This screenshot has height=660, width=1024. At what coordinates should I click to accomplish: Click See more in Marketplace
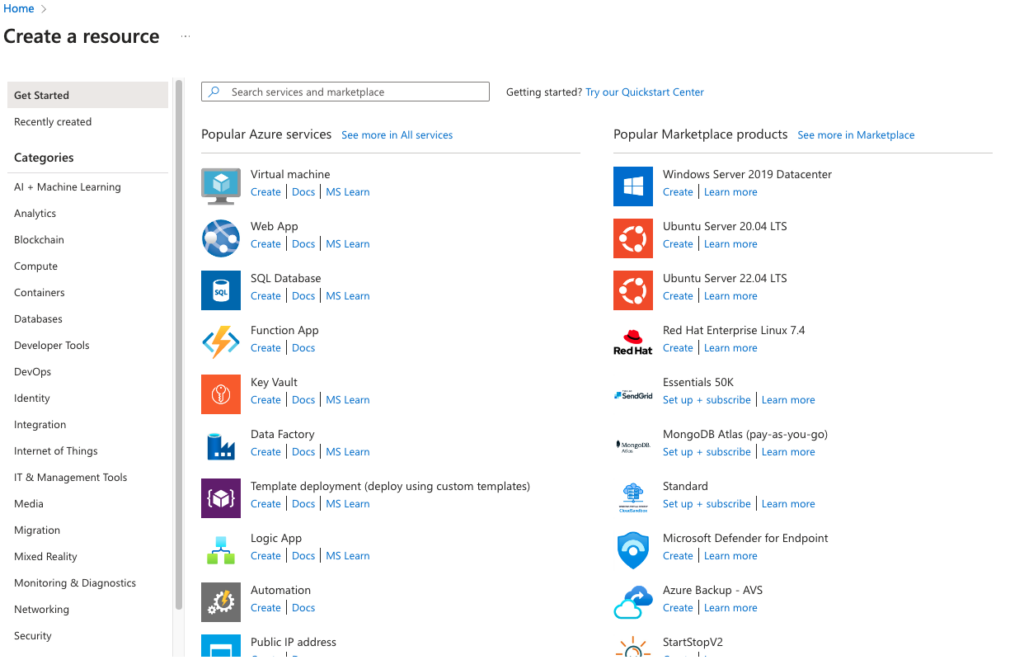click(x=856, y=135)
